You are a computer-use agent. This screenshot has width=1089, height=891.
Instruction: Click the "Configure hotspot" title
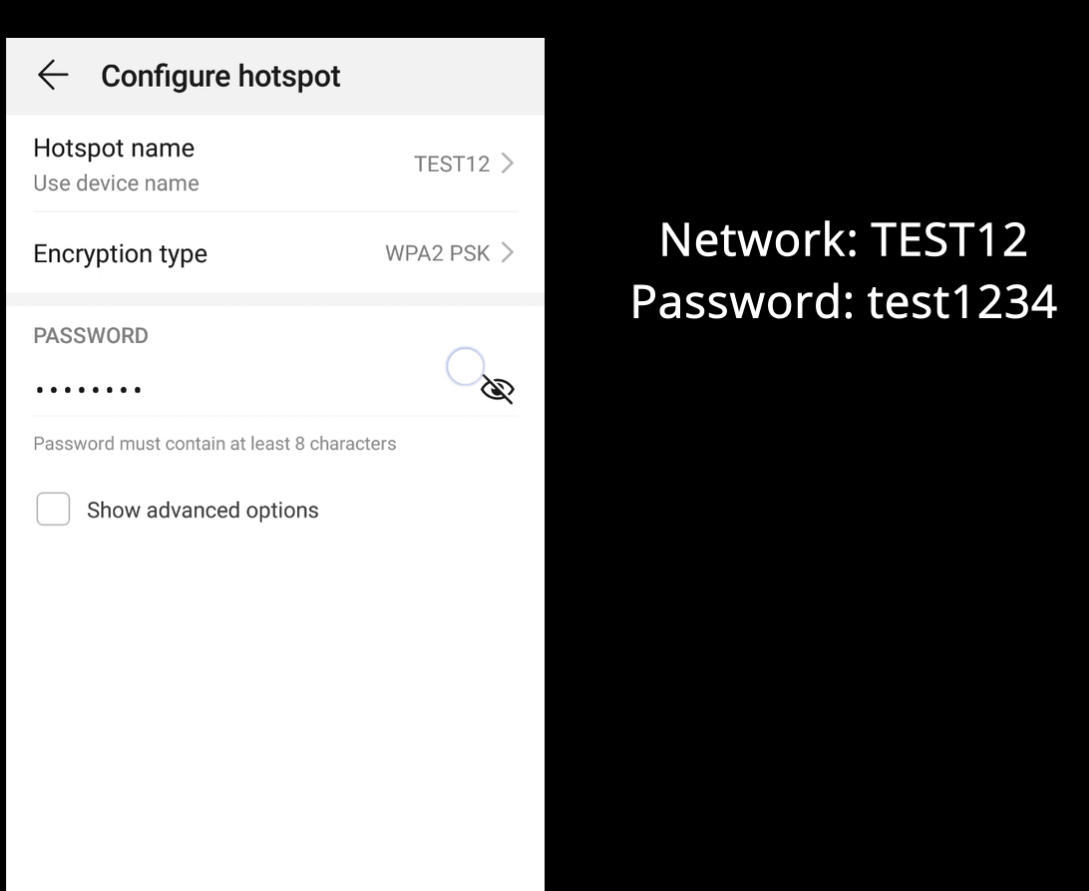pos(221,76)
